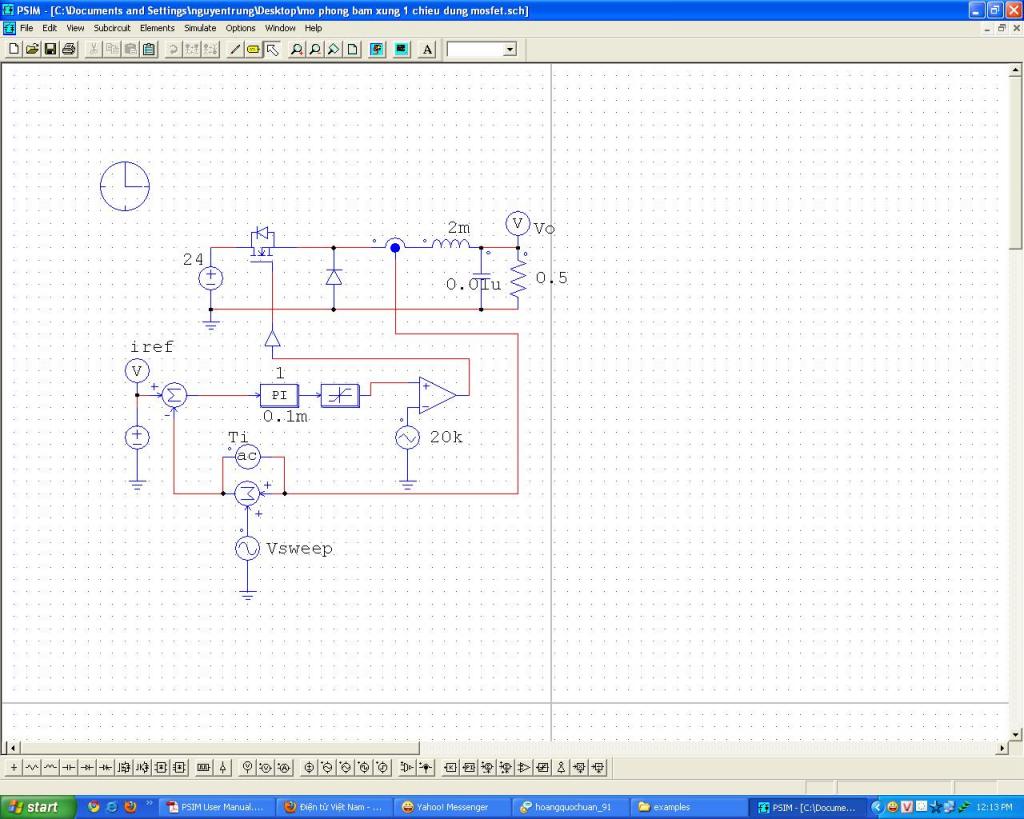The image size is (1024, 819).
Task: Select the PI controller block in schematic
Action: [279, 395]
